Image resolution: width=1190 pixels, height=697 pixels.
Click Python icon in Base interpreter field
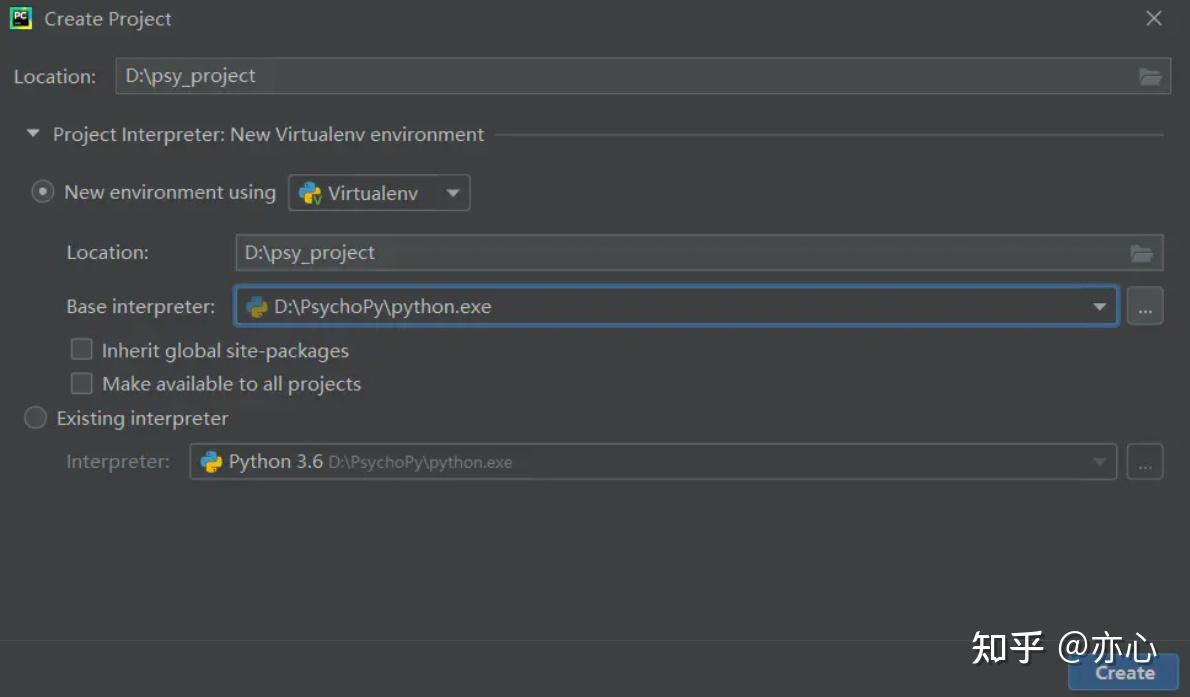257,307
